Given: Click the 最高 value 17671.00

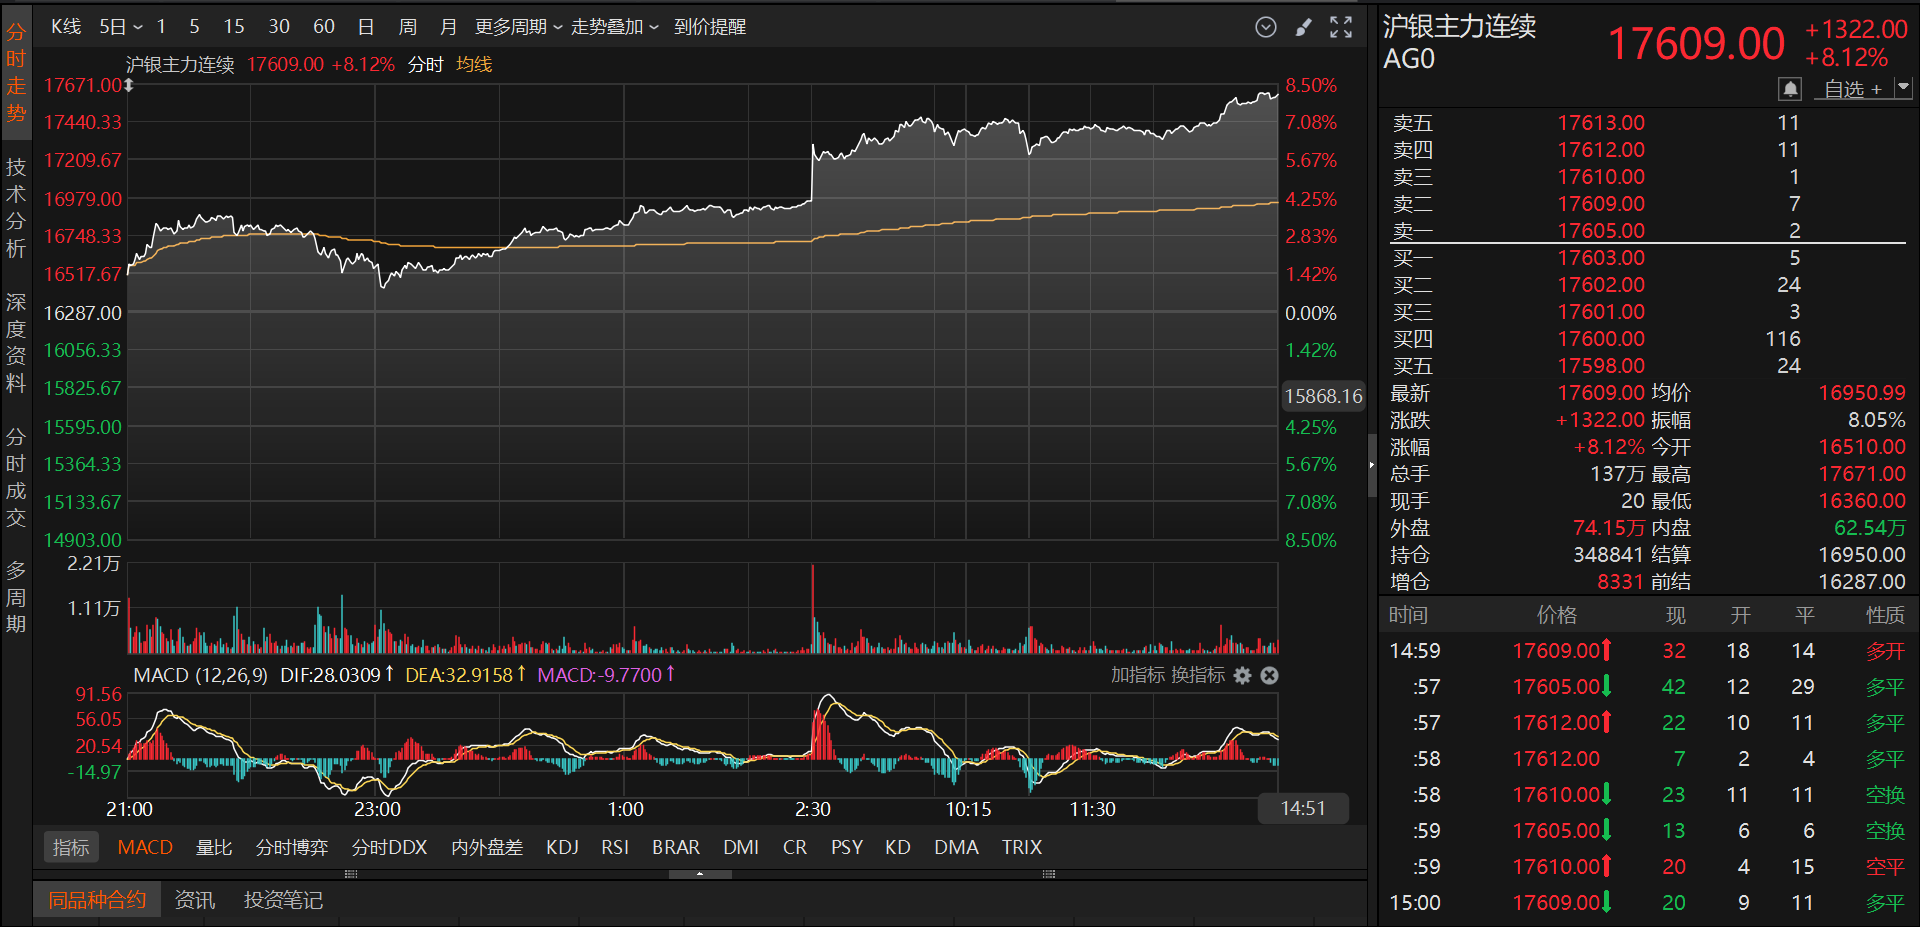Looking at the screenshot, I should pyautogui.click(x=1862, y=474).
